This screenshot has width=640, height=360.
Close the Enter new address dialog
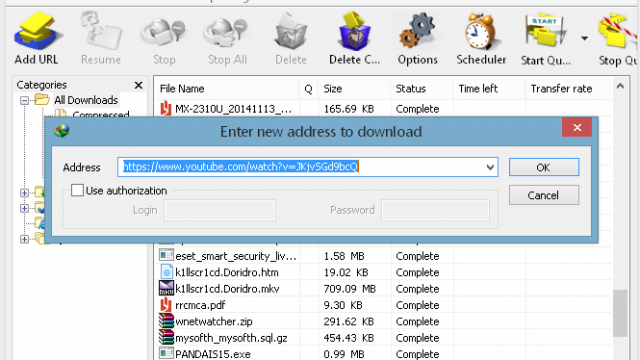(577, 128)
